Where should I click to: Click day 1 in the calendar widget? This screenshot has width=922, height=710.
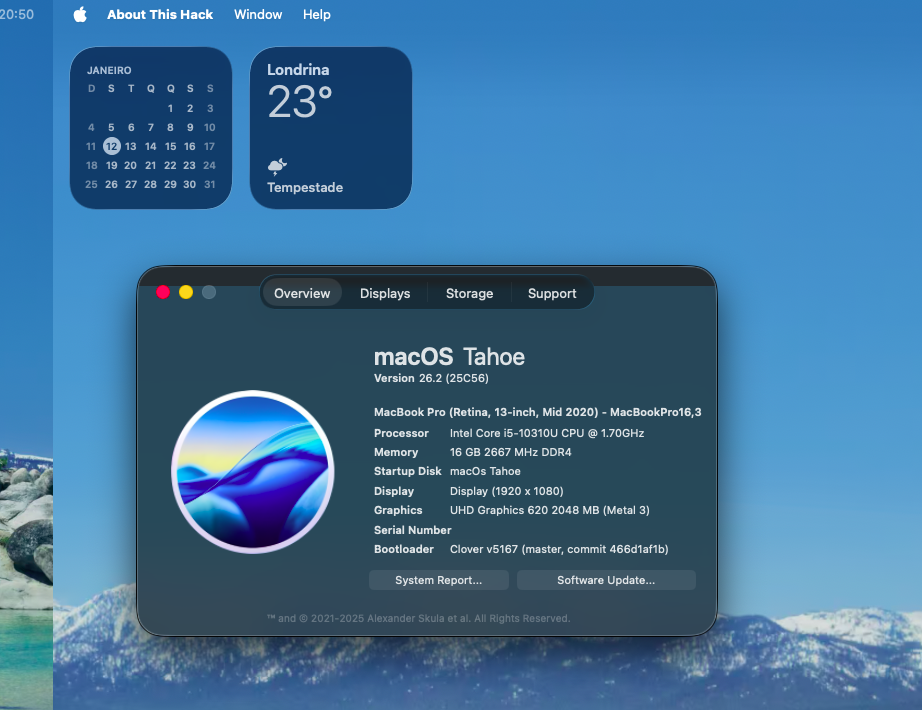pyautogui.click(x=171, y=108)
